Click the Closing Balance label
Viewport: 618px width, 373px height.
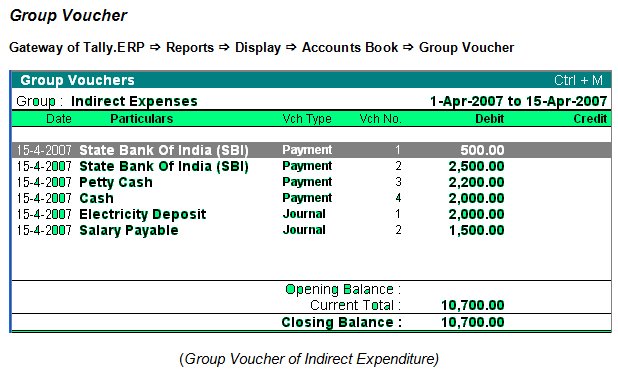click(x=342, y=322)
